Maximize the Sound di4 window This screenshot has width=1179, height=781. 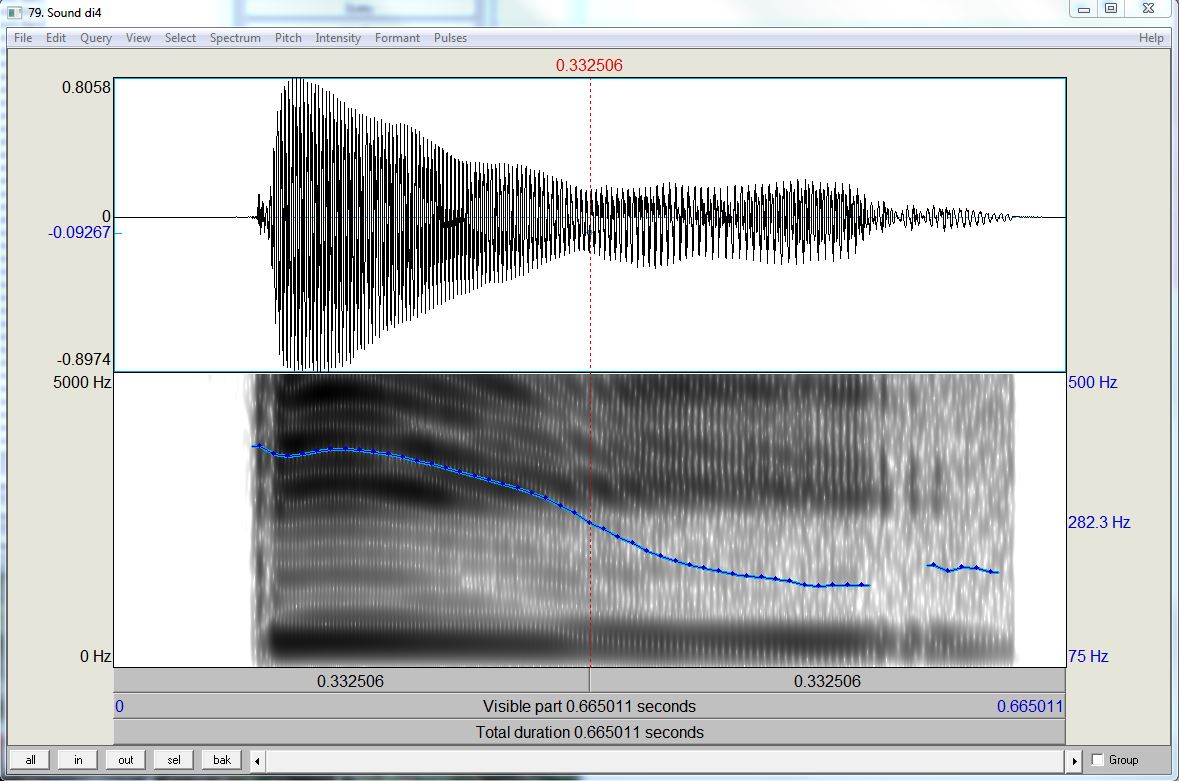[x=1111, y=9]
